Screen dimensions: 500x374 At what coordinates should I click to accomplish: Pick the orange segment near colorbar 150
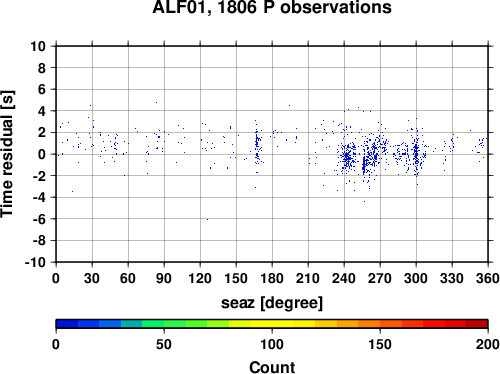[380, 324]
